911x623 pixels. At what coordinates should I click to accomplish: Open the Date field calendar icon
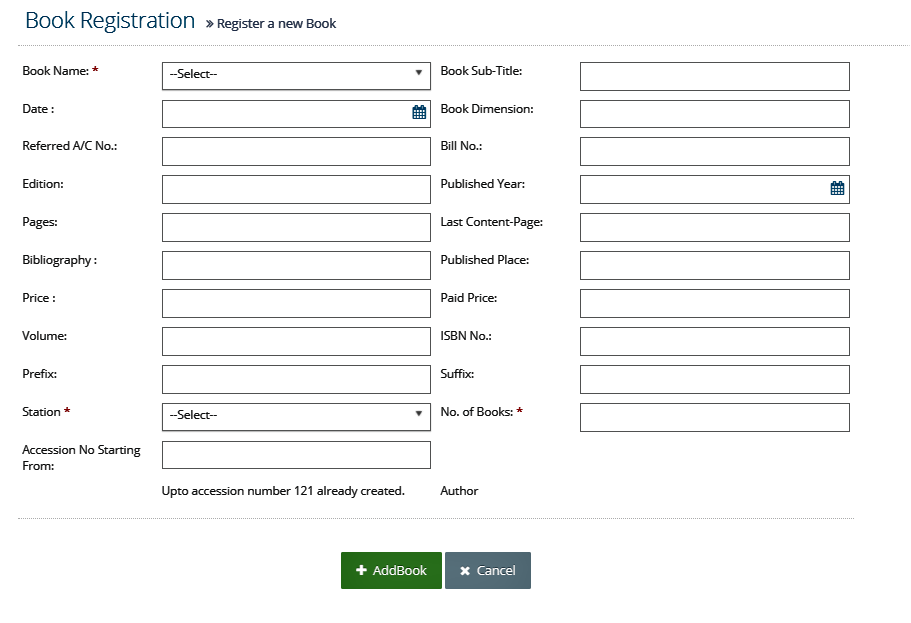coord(419,112)
